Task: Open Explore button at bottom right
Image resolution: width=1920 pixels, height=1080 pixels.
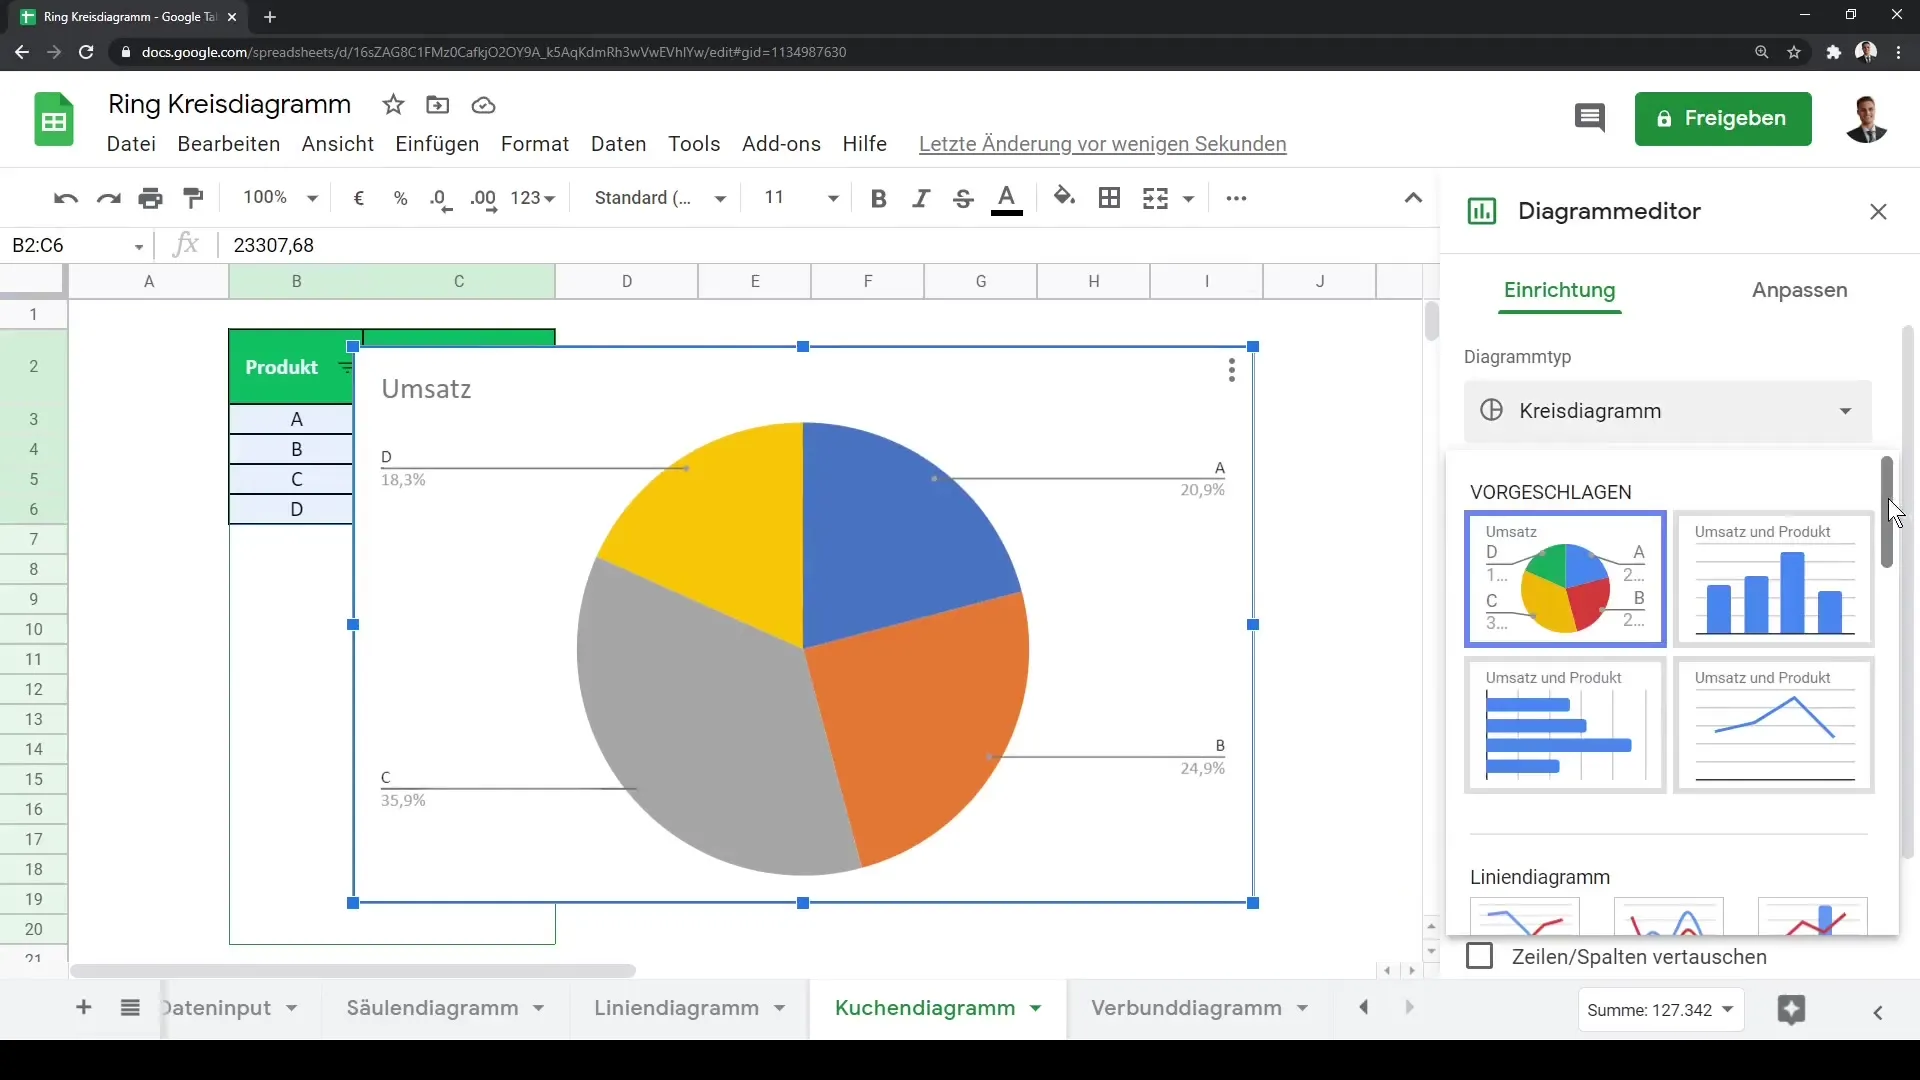Action: click(1791, 1010)
